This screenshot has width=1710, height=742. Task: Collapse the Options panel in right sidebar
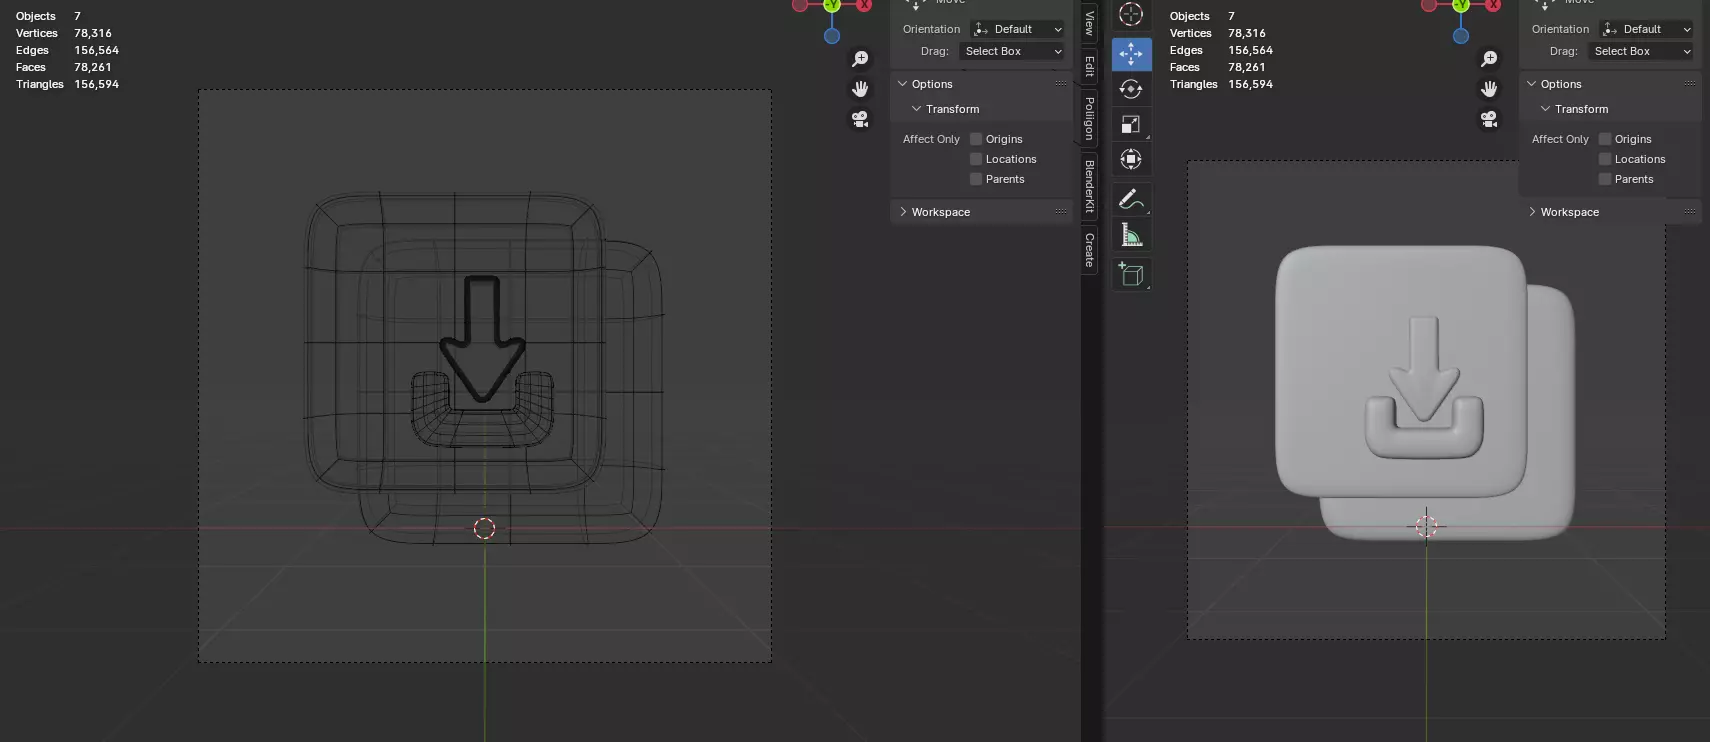[x=1532, y=84]
